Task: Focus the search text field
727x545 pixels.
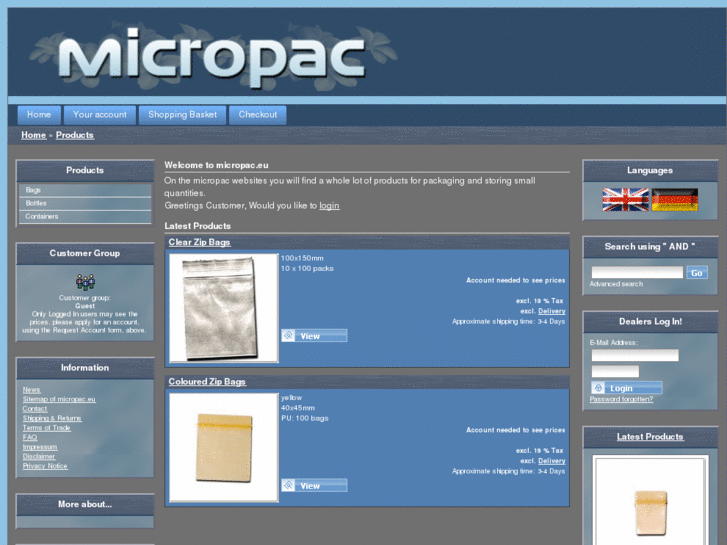Action: [637, 272]
